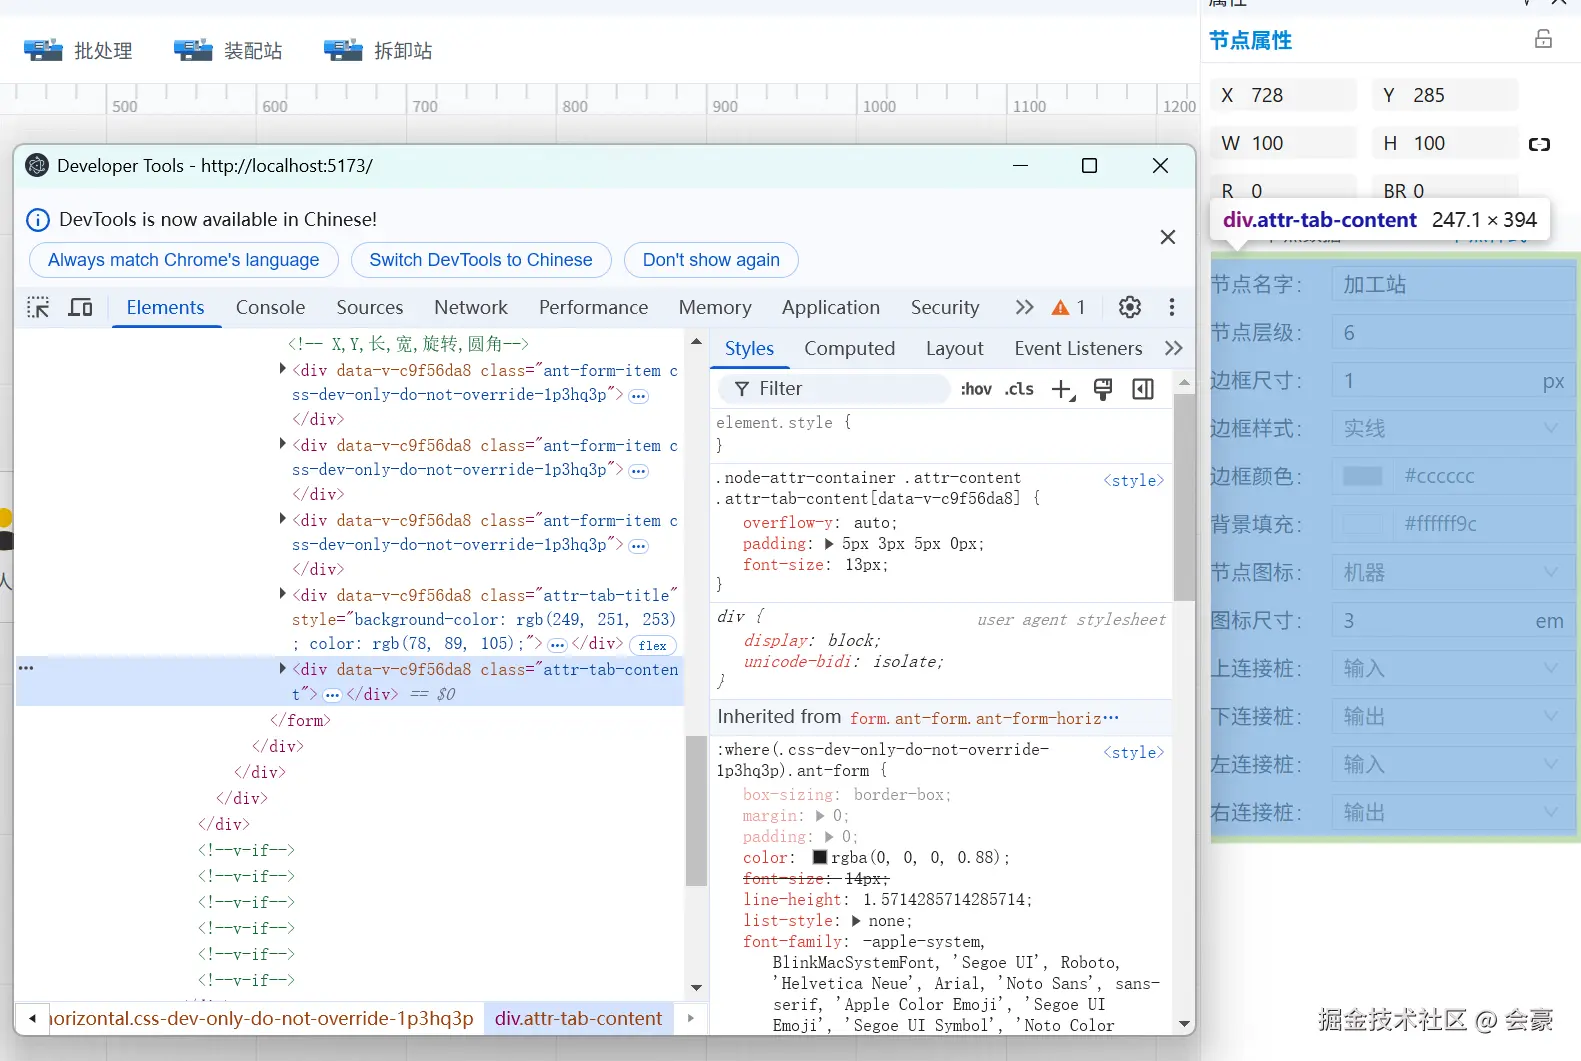
Task: Click the lock icon beside 节点属性
Action: [x=1543, y=39]
